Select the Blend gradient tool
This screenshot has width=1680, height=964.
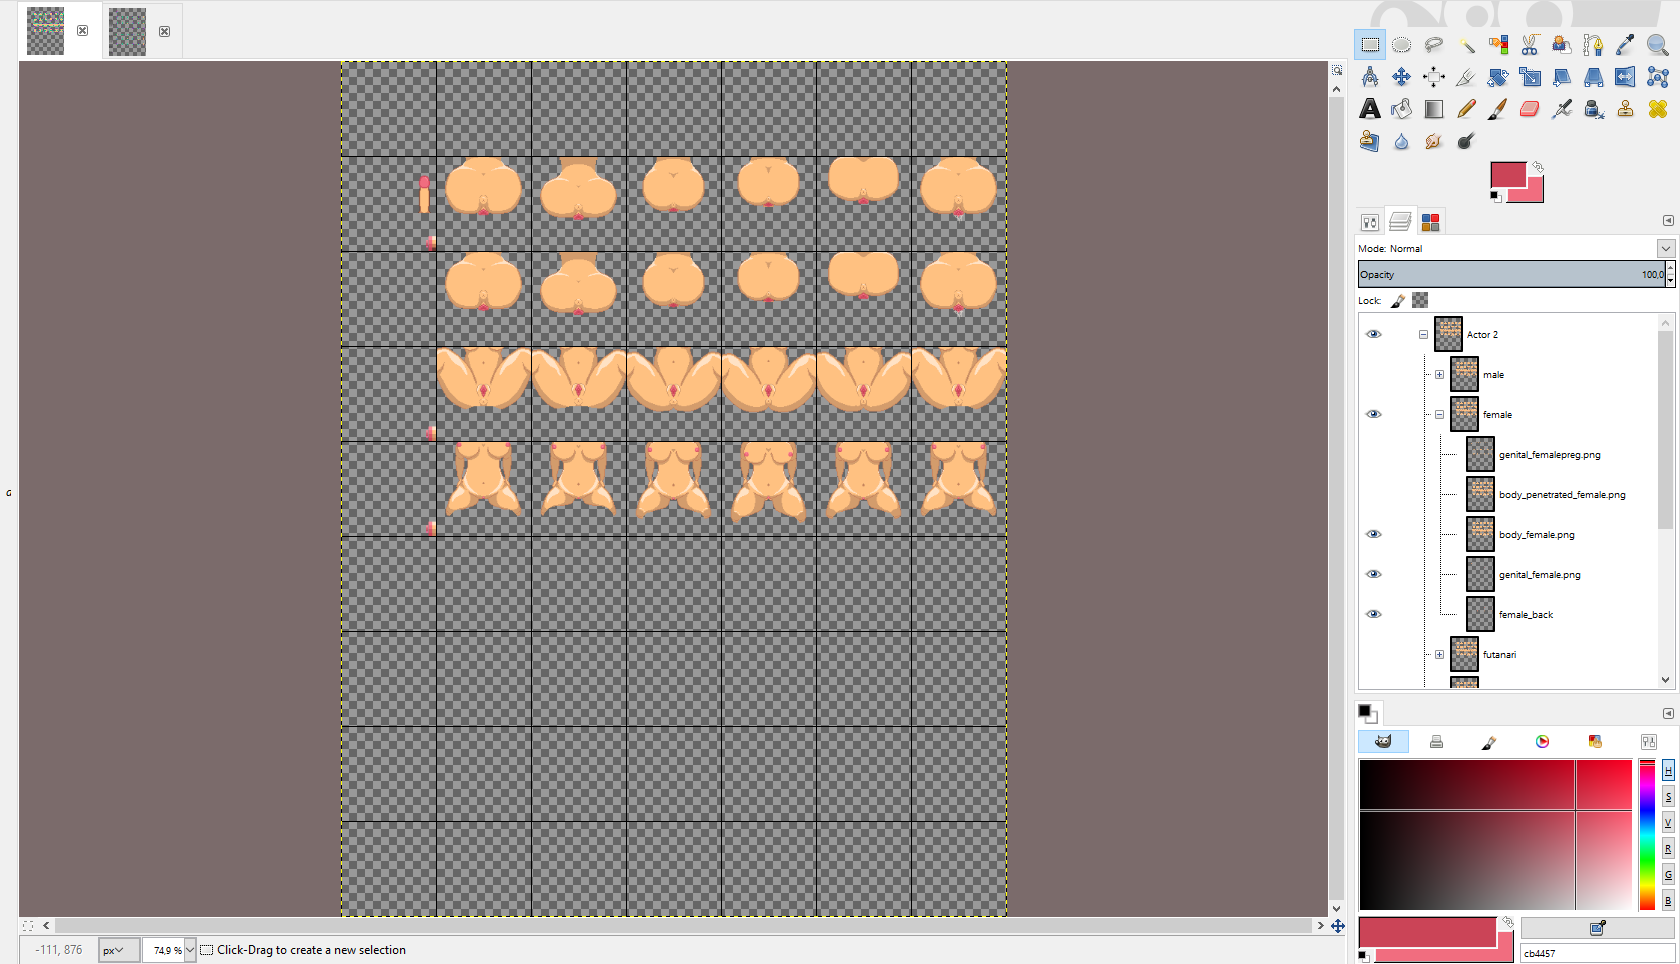1434,109
